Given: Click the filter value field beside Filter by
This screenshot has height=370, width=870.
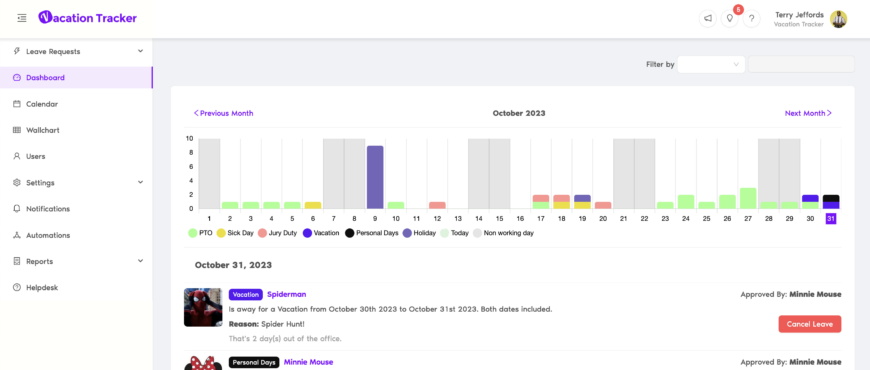Looking at the screenshot, I should [x=801, y=64].
